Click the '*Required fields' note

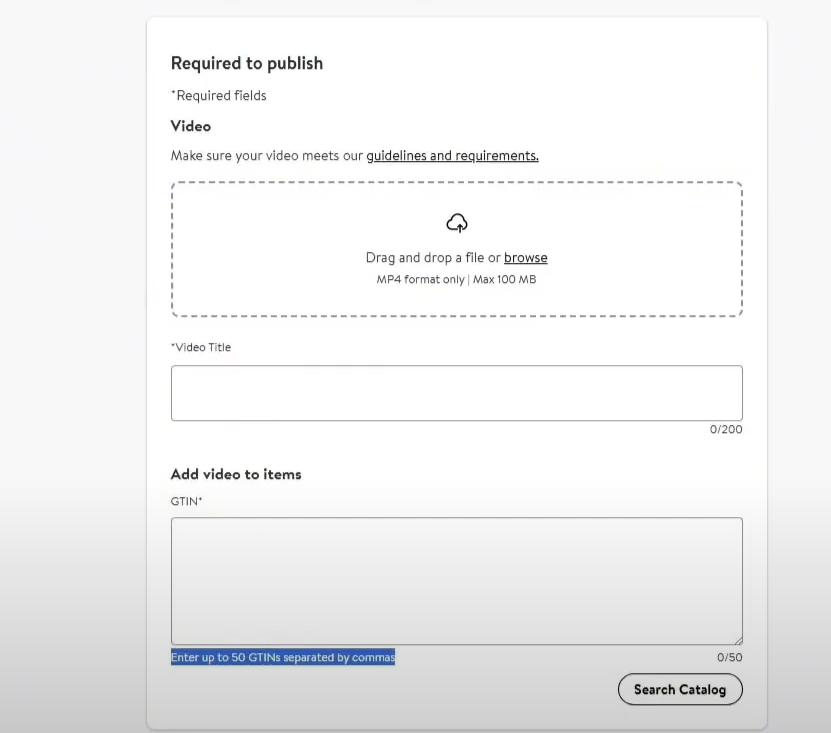click(x=219, y=96)
